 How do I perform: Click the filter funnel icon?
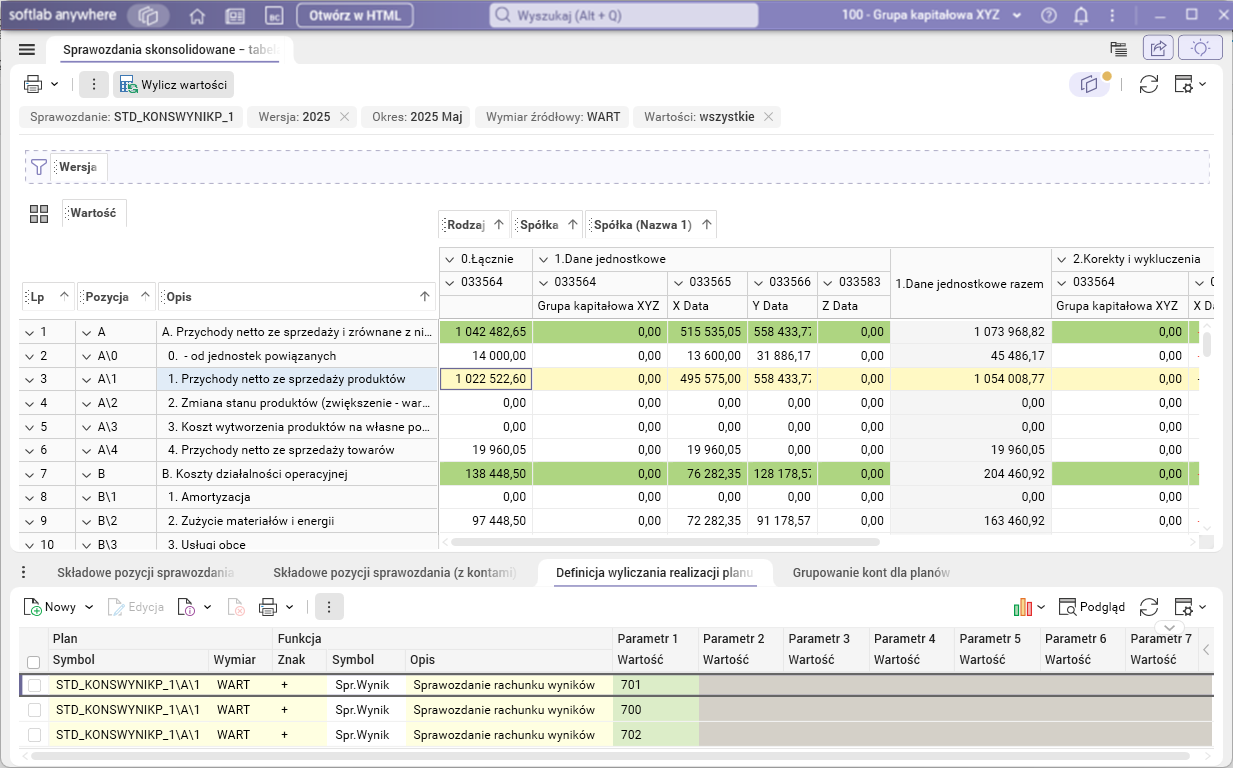click(39, 167)
